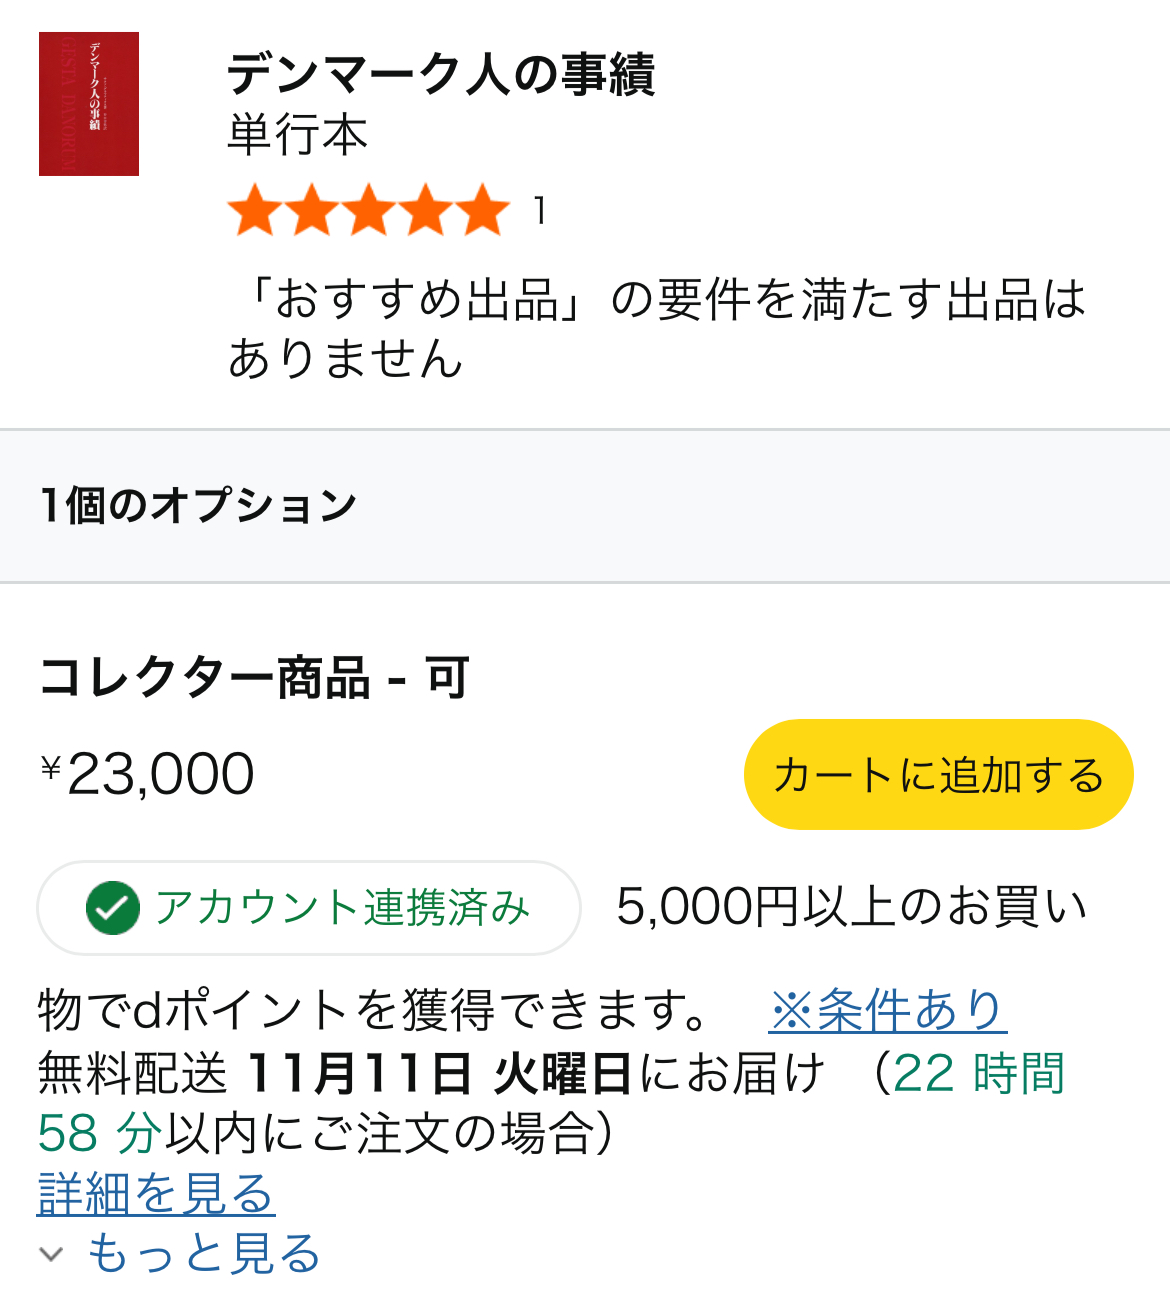Open the ※条件あり conditions link
The width and height of the screenshot is (1170, 1305).
click(x=887, y=1010)
